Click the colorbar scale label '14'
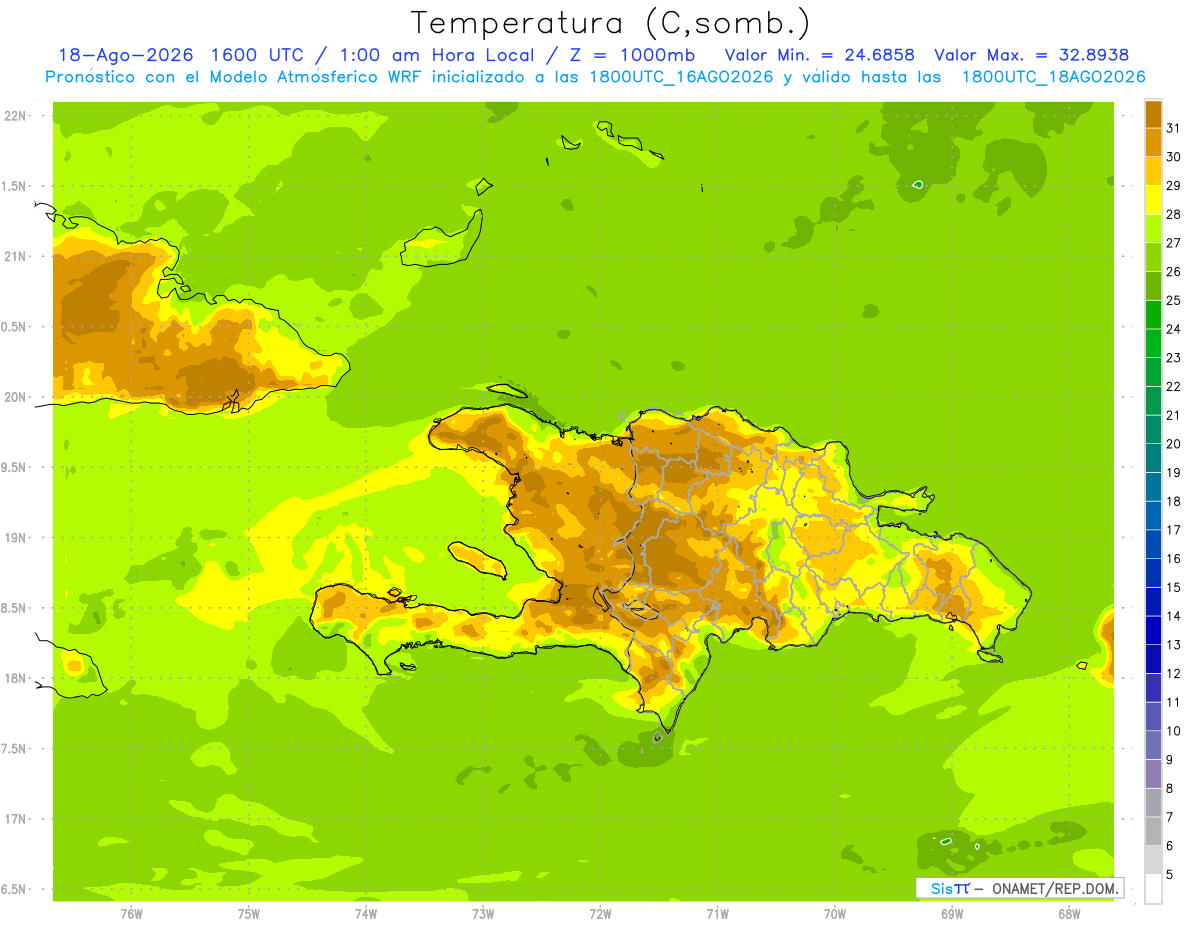The height and width of the screenshot is (927, 1200). tap(1174, 616)
